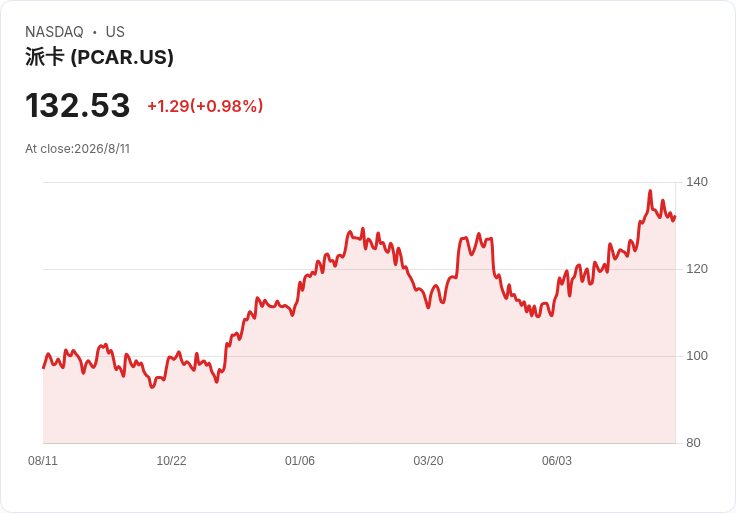
Task: Click the chart's highest peak near 140
Action: pos(650,191)
